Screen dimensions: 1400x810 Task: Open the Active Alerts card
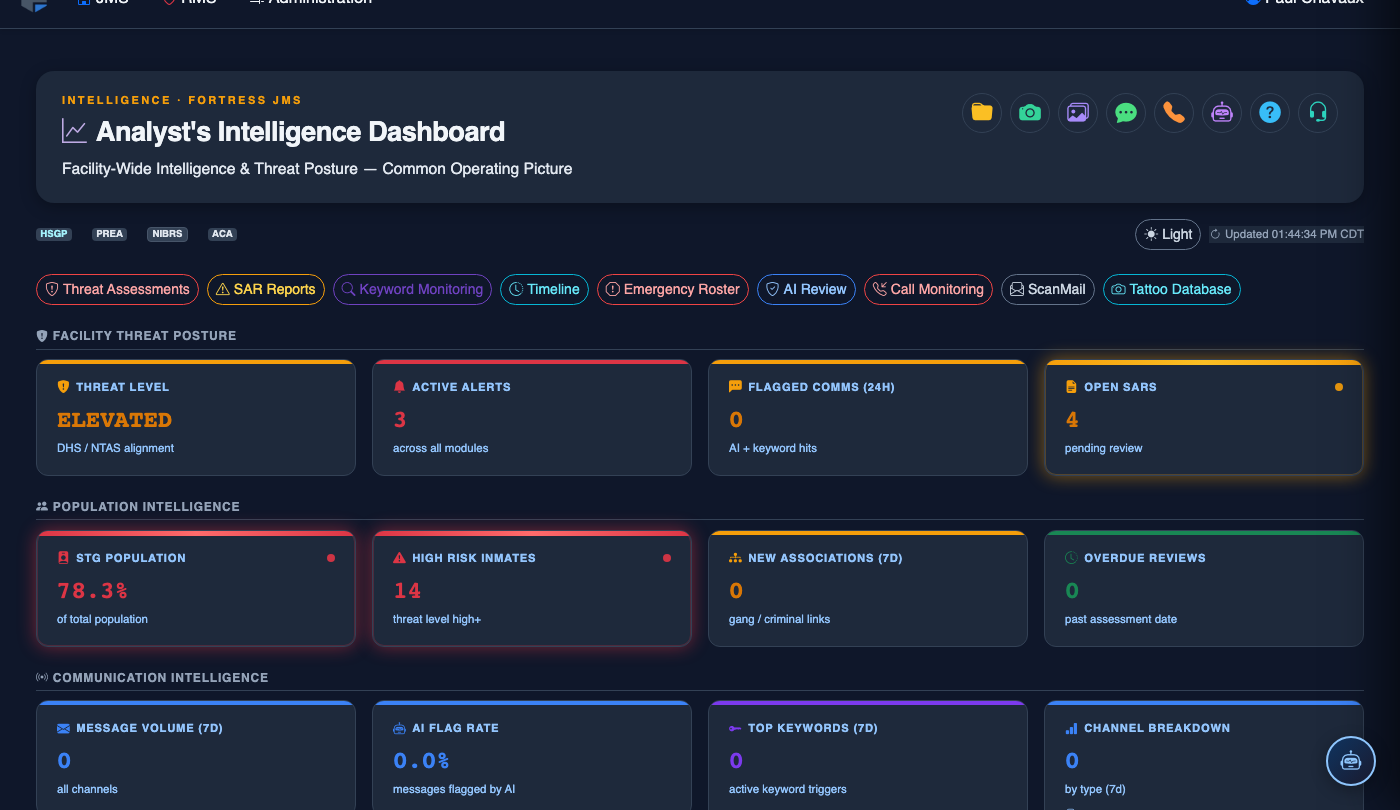(532, 418)
